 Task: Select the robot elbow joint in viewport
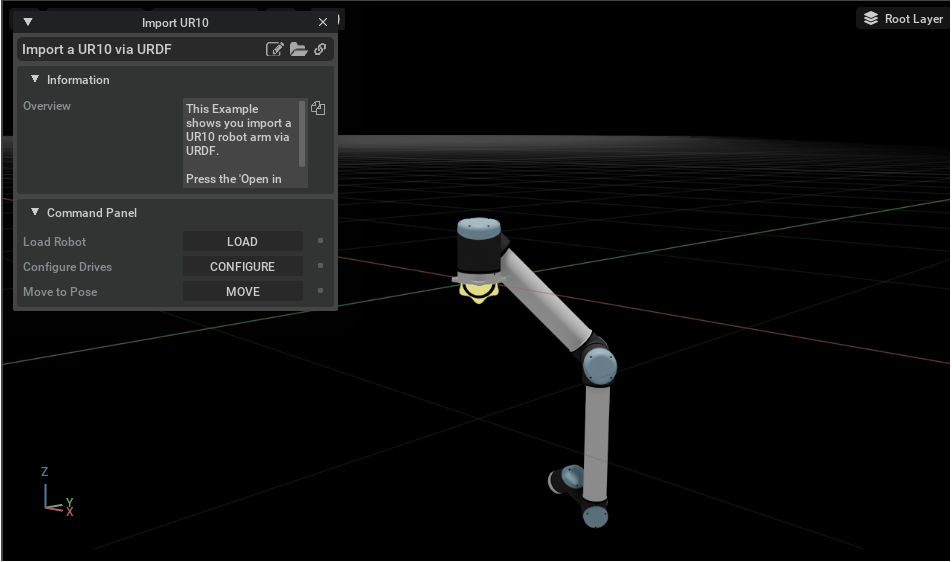click(599, 365)
